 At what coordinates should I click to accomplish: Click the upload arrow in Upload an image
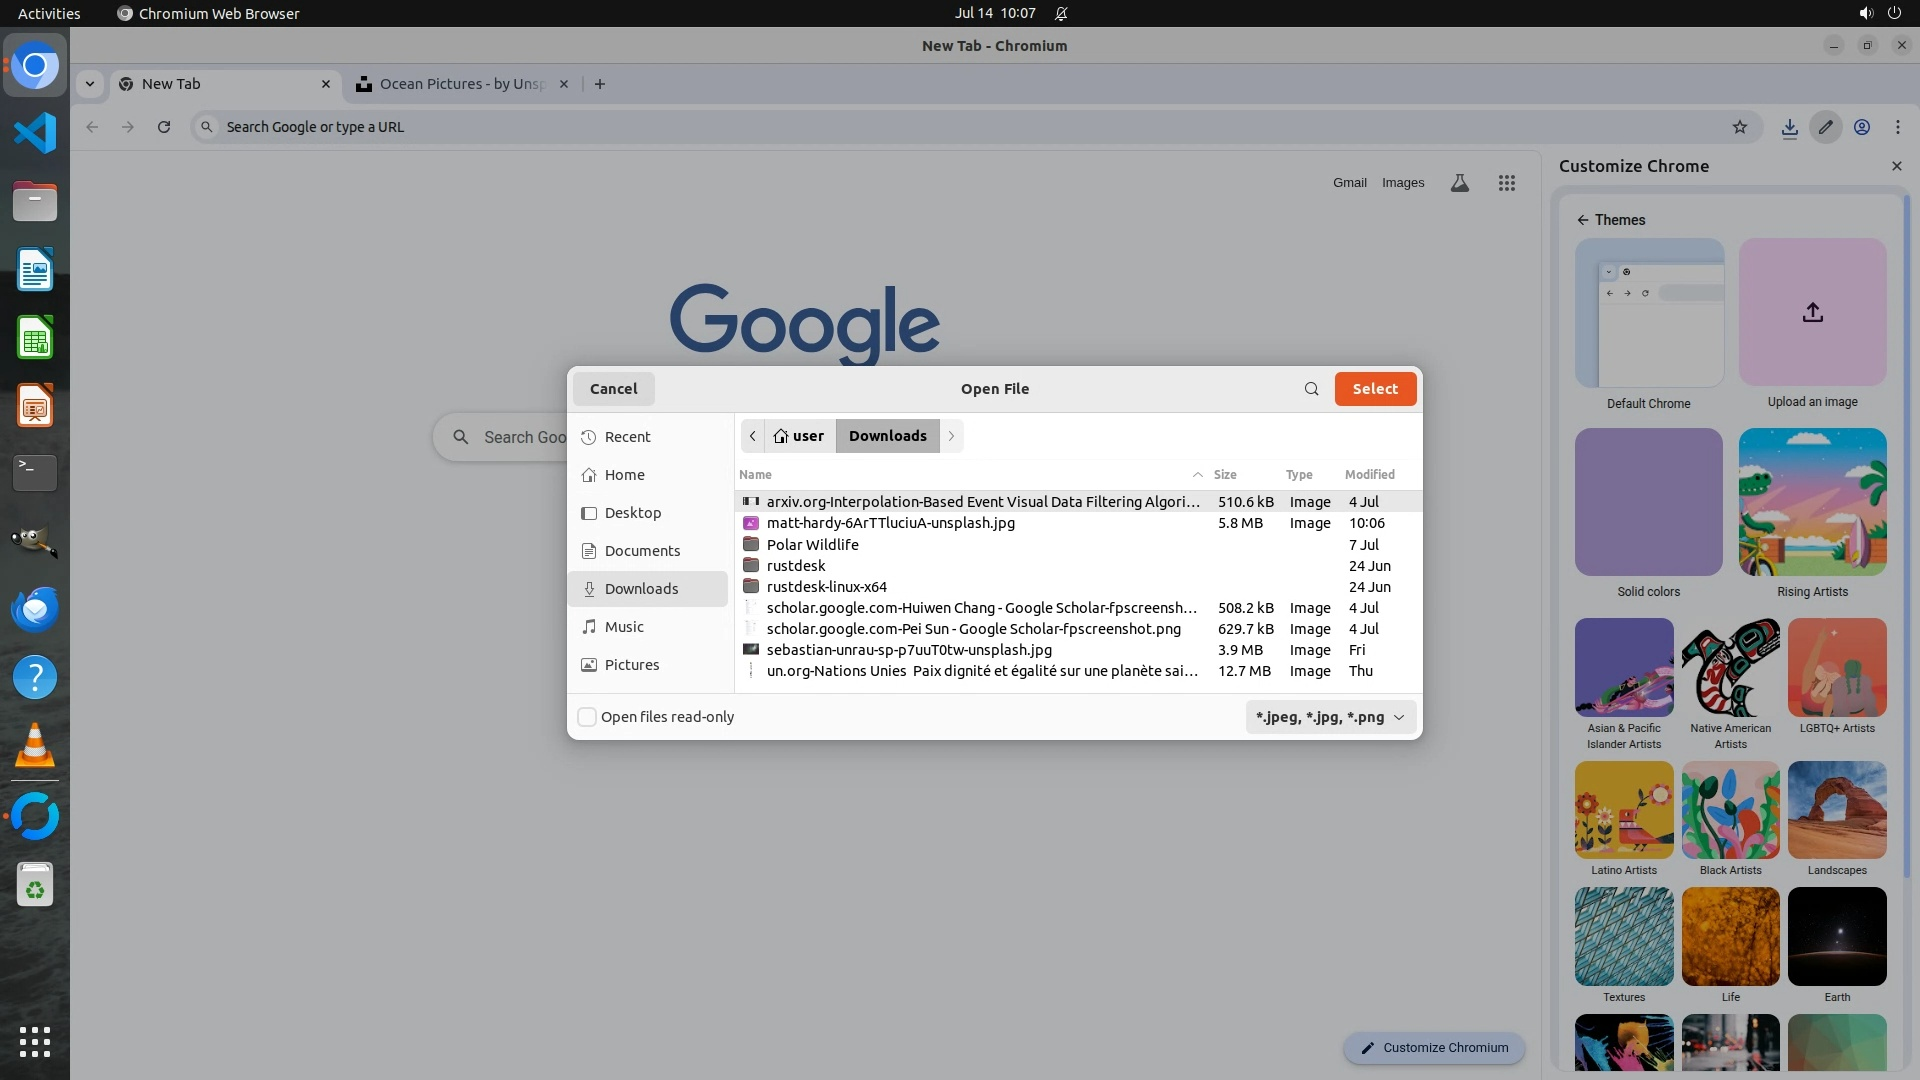point(1812,313)
